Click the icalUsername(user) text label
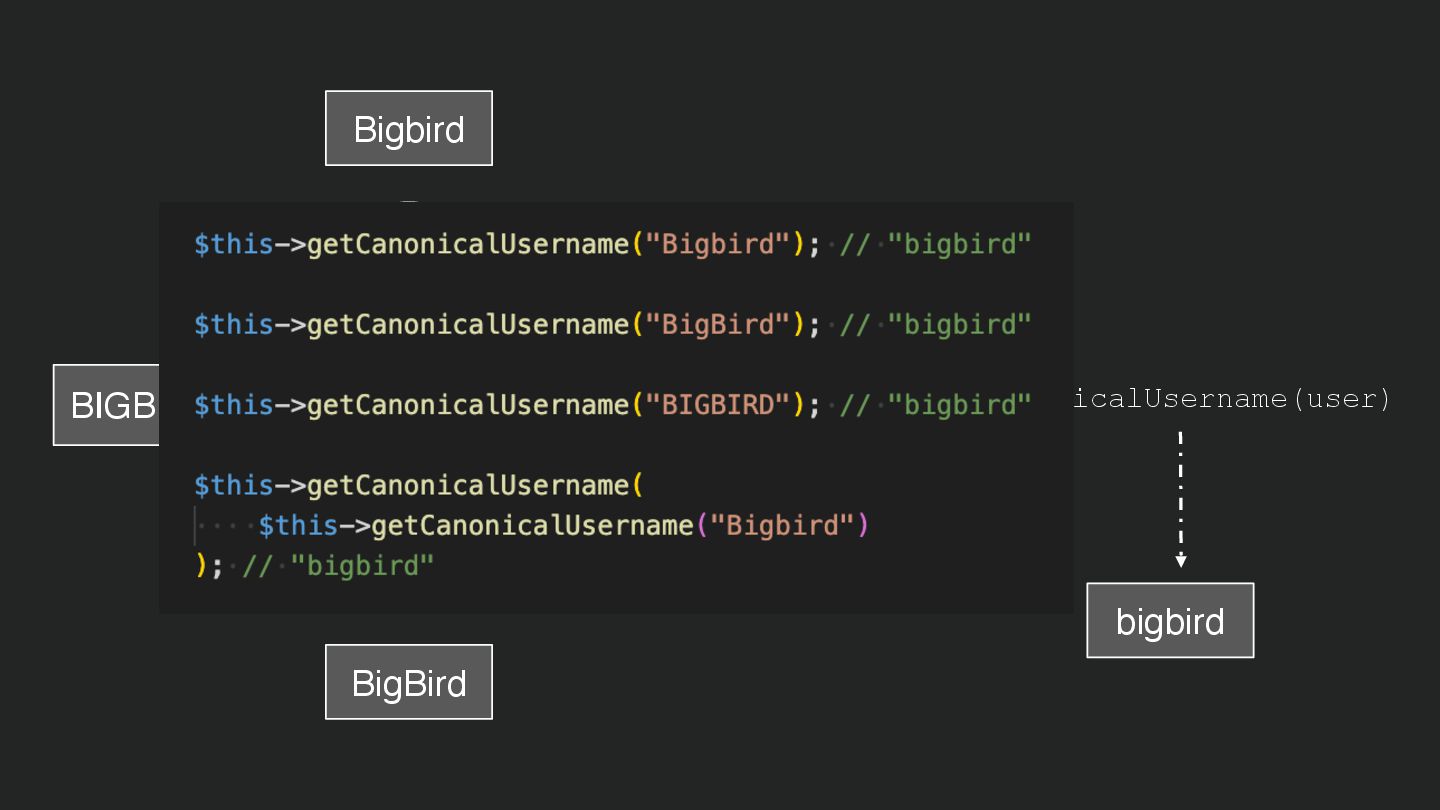 click(x=1232, y=399)
